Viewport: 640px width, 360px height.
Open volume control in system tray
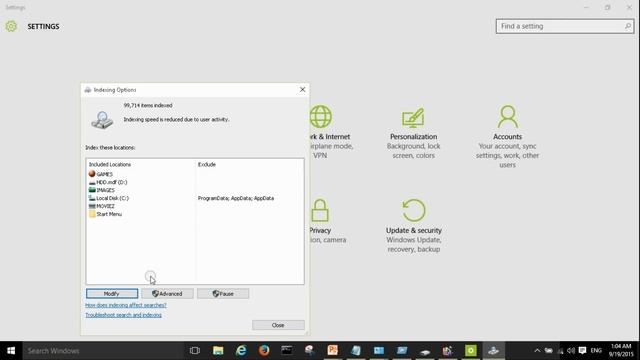click(x=571, y=351)
